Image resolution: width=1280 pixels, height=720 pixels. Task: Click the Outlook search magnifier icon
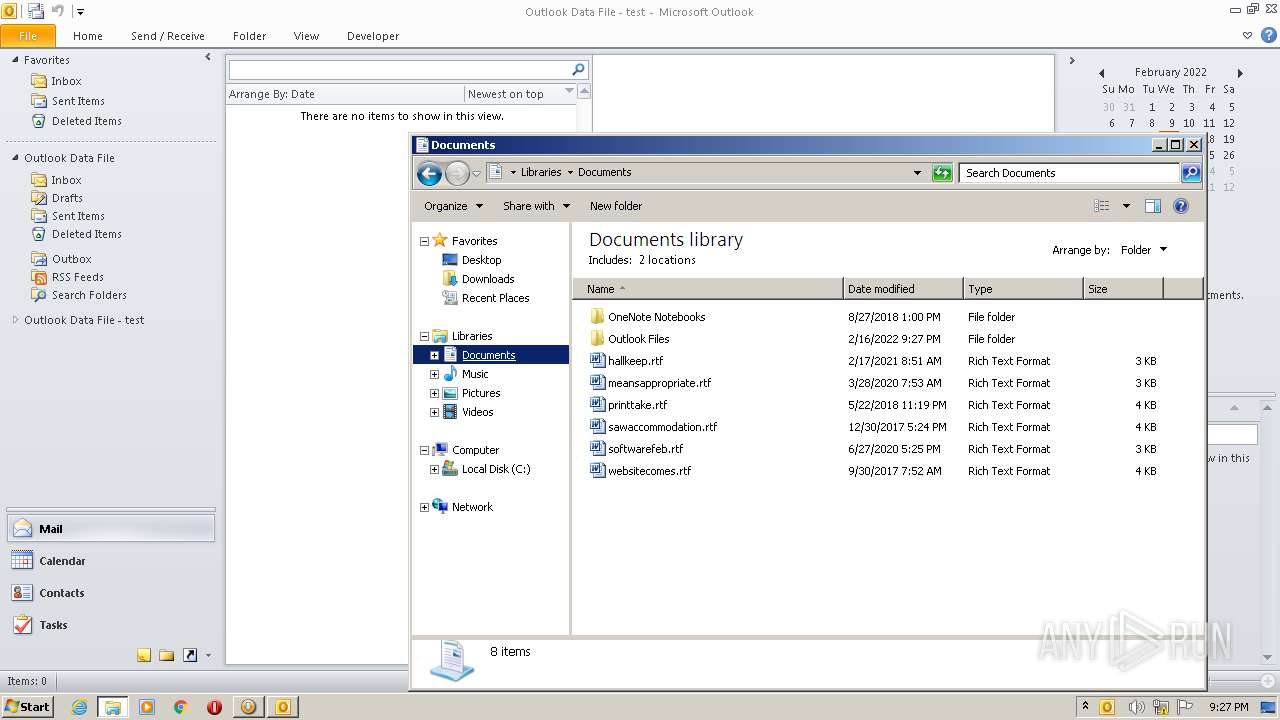[x=578, y=70]
